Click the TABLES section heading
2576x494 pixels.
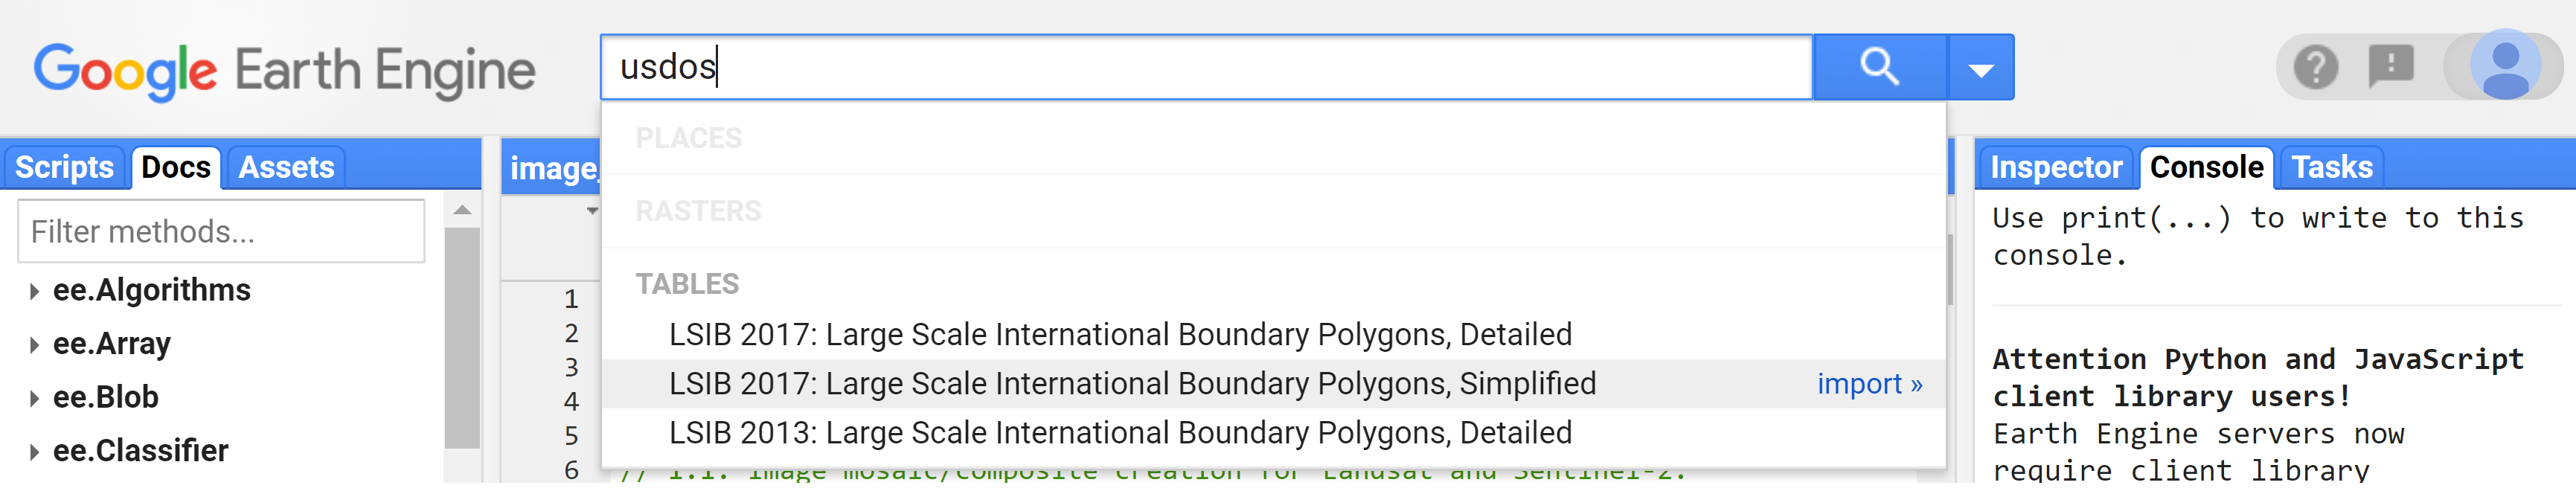pos(687,284)
